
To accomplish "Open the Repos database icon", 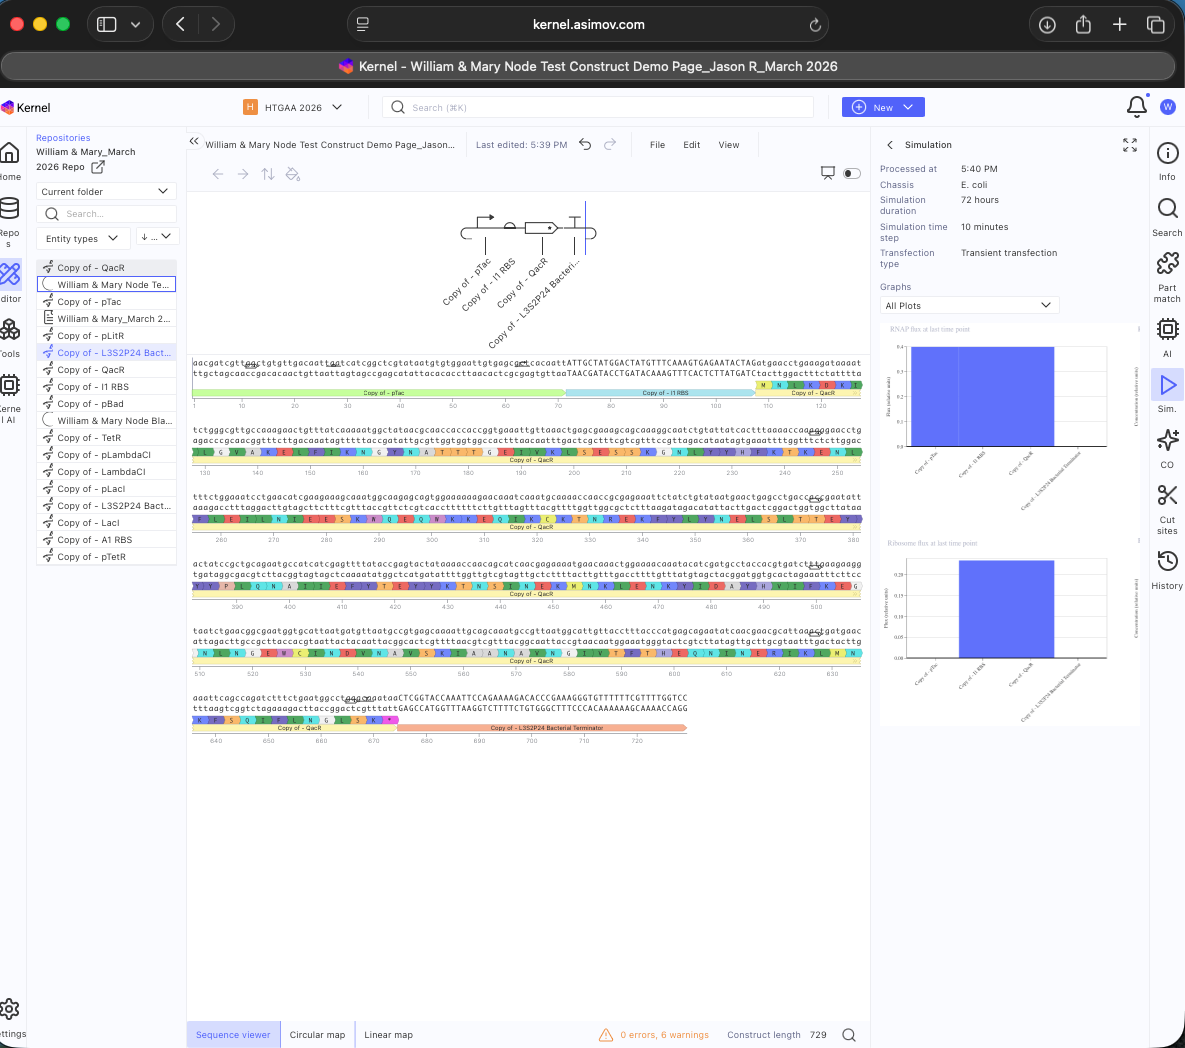I will coord(10,208).
